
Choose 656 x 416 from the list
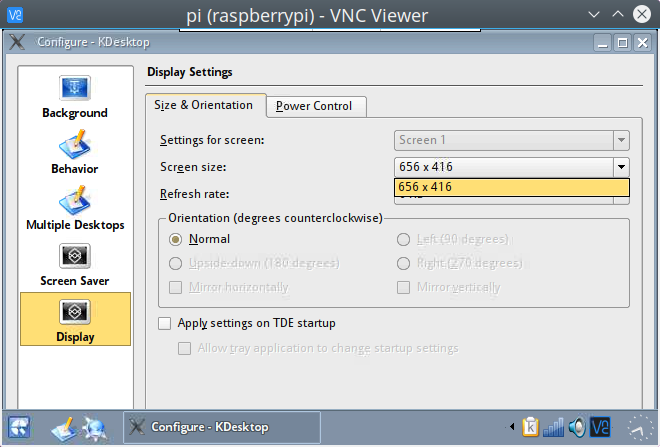[x=512, y=187]
